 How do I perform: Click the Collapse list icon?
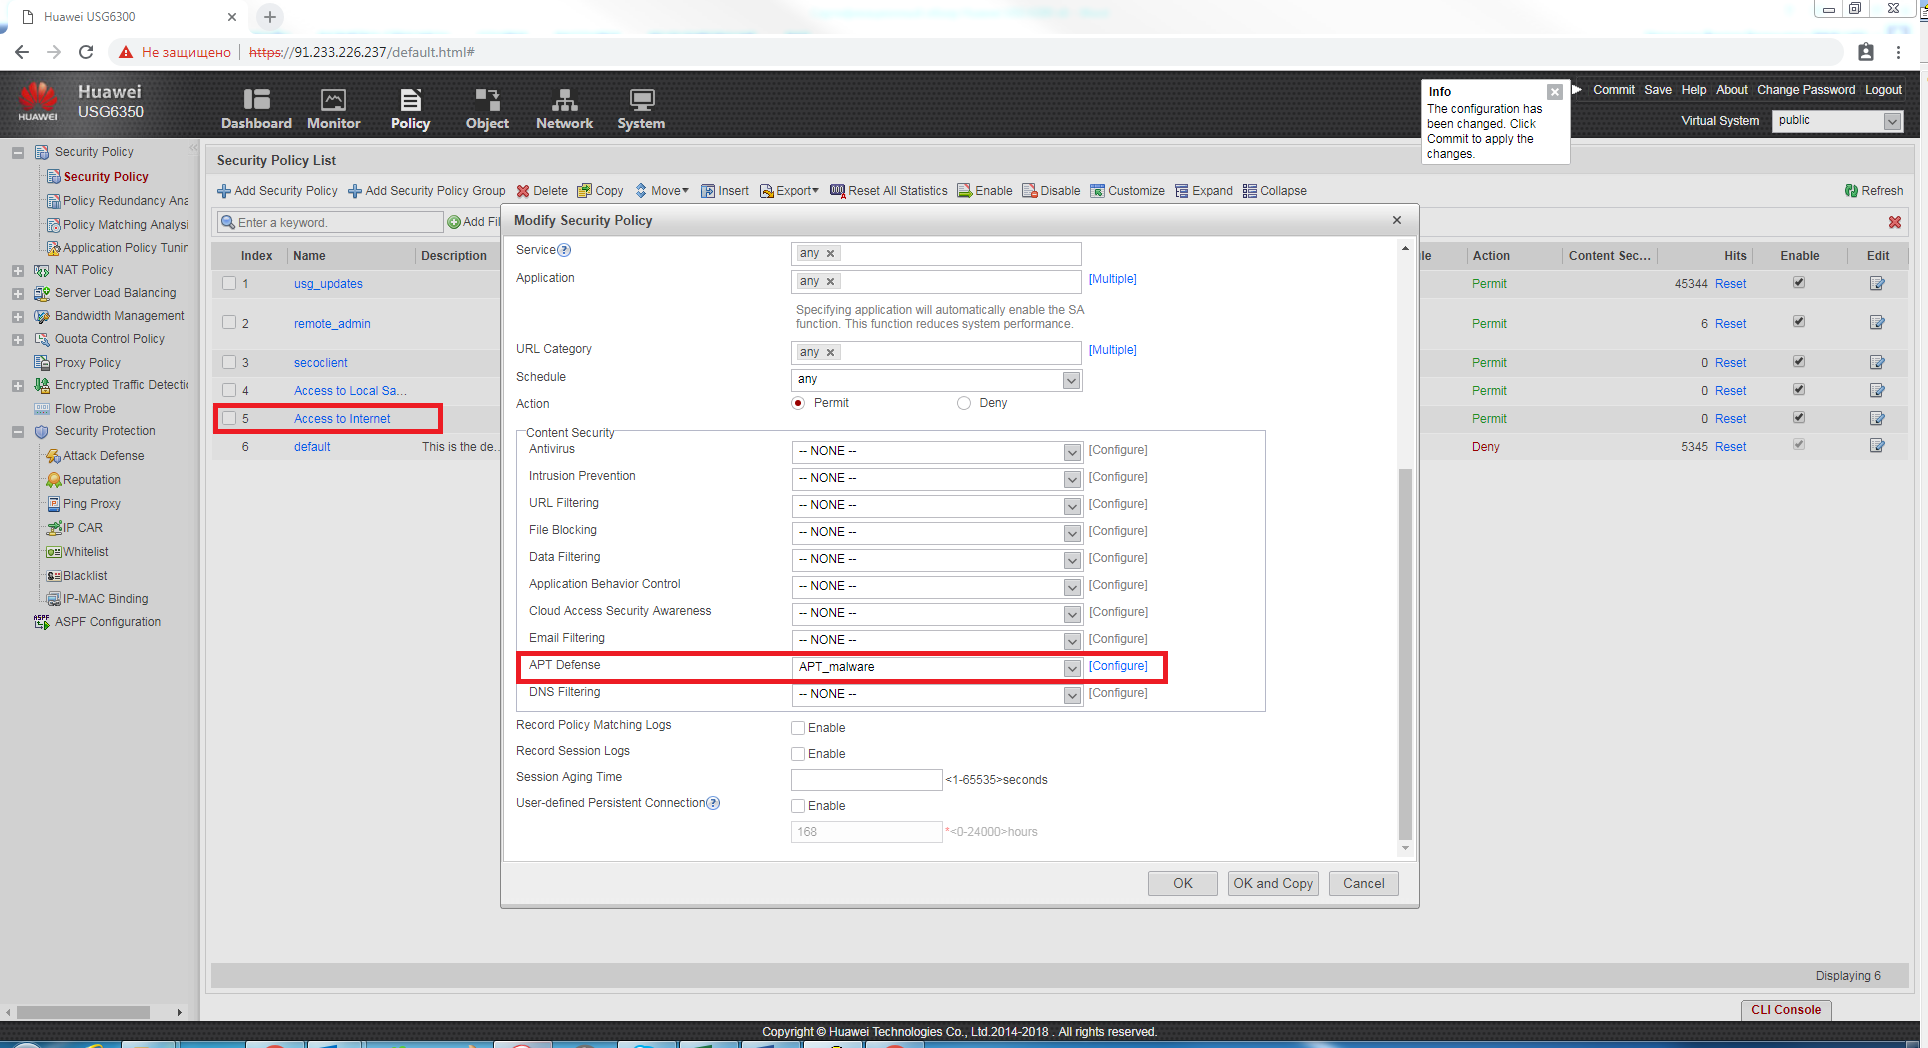[x=1250, y=191]
